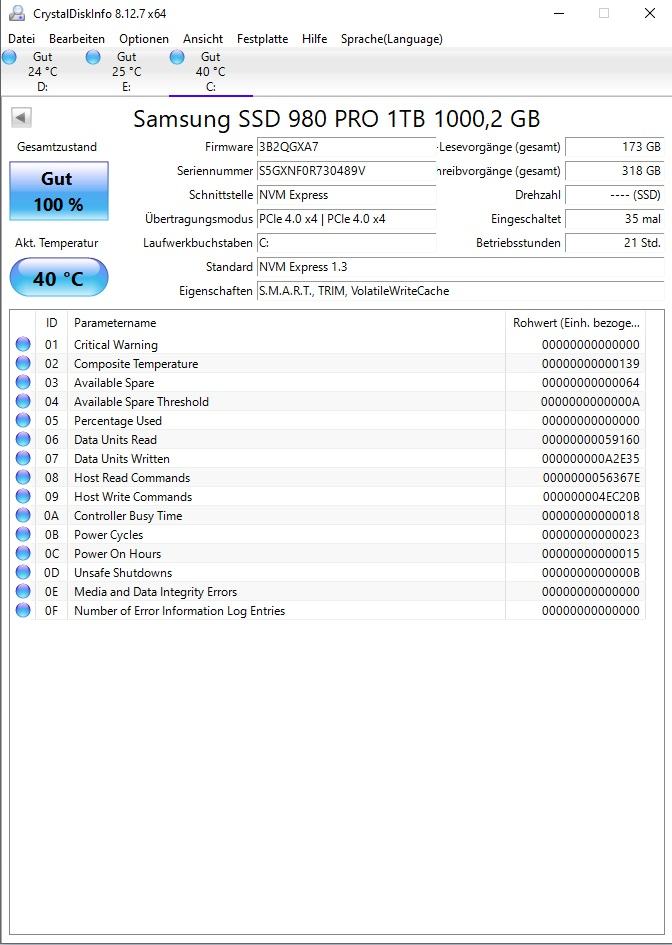Click the Schnittstelle NVM Express field
The height and width of the screenshot is (945, 672).
point(346,195)
